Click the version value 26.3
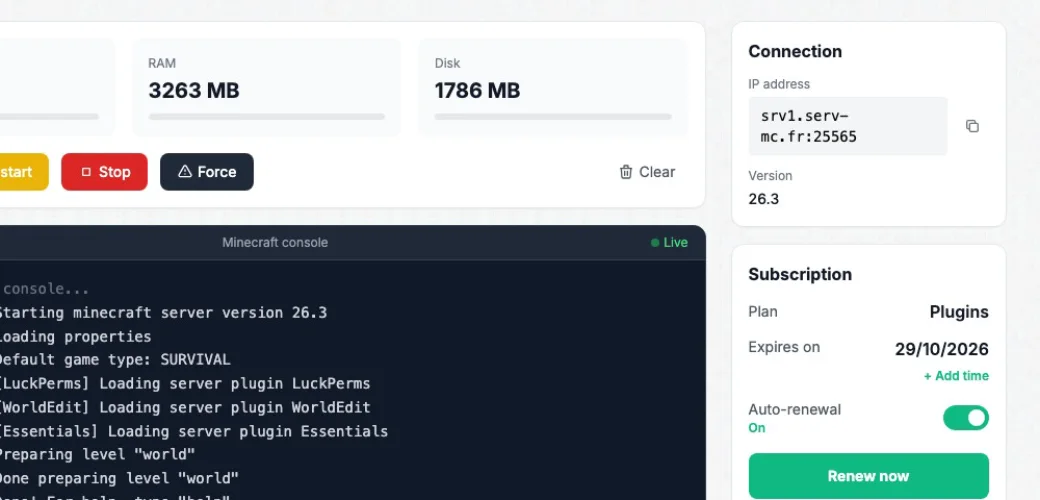The image size is (1040, 500). [763, 199]
